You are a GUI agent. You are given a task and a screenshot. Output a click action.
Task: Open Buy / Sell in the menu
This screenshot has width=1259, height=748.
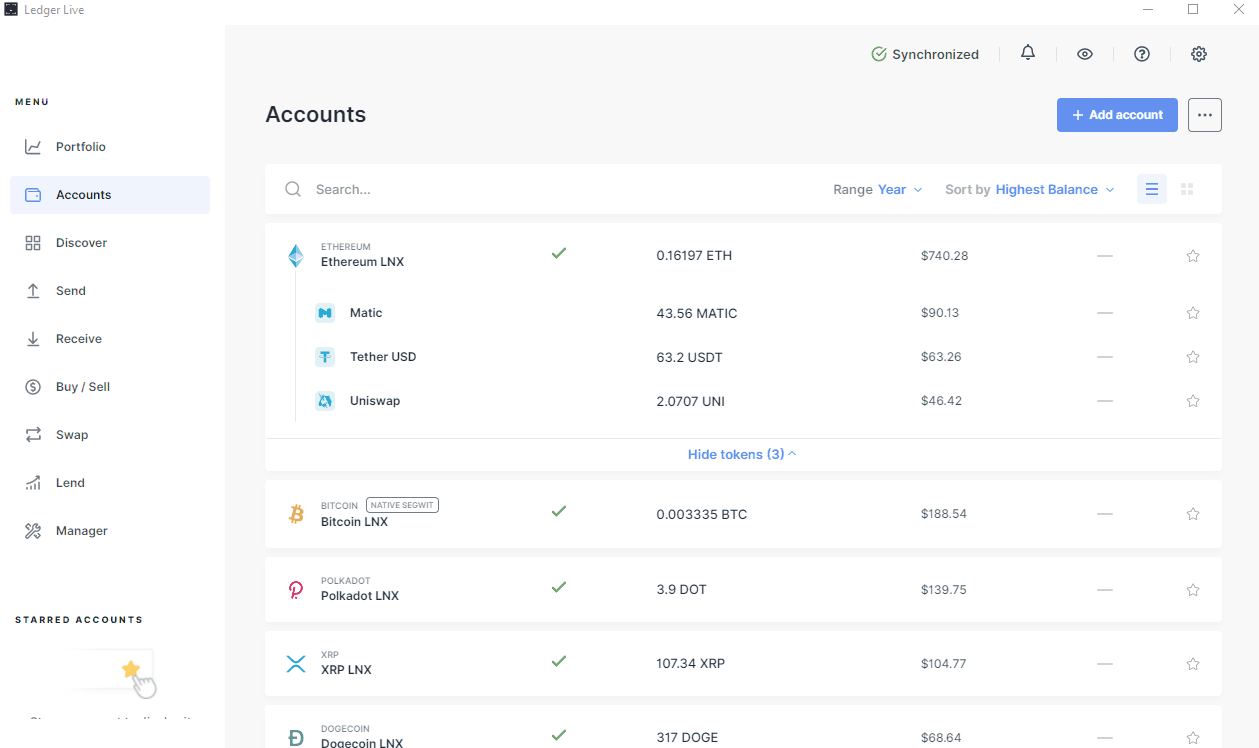(110, 387)
